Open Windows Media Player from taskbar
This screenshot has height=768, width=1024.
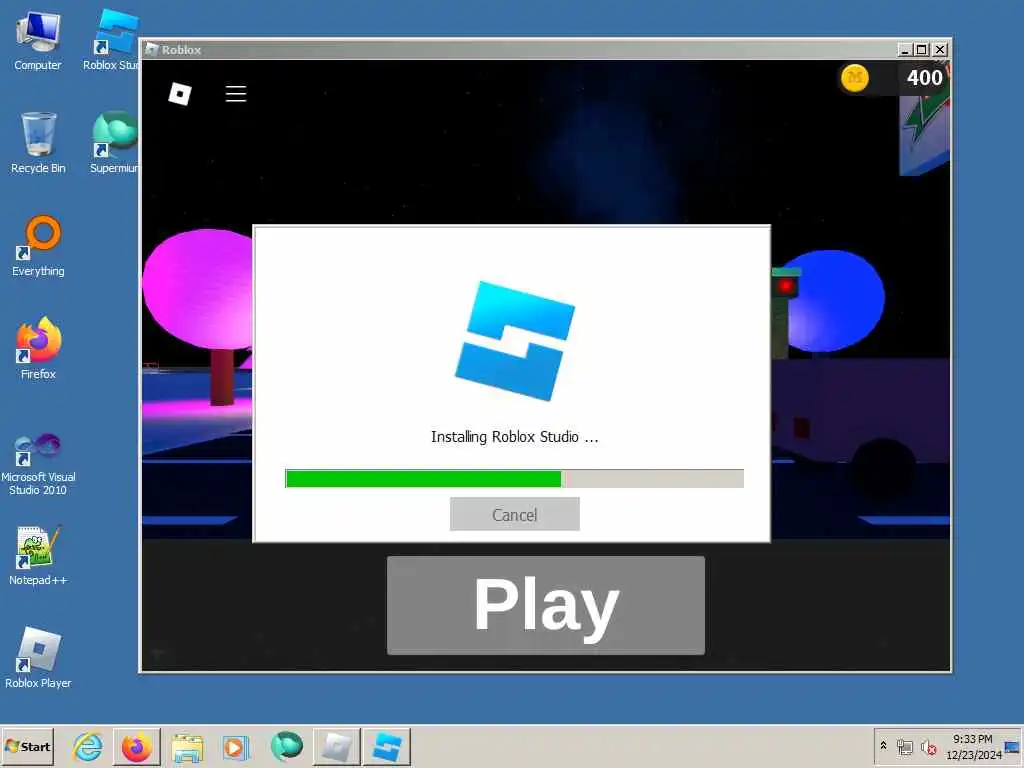[236, 746]
